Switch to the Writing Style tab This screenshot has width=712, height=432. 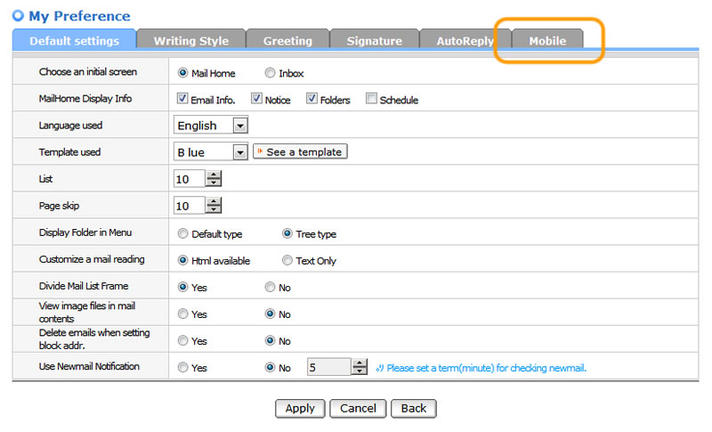coord(190,41)
